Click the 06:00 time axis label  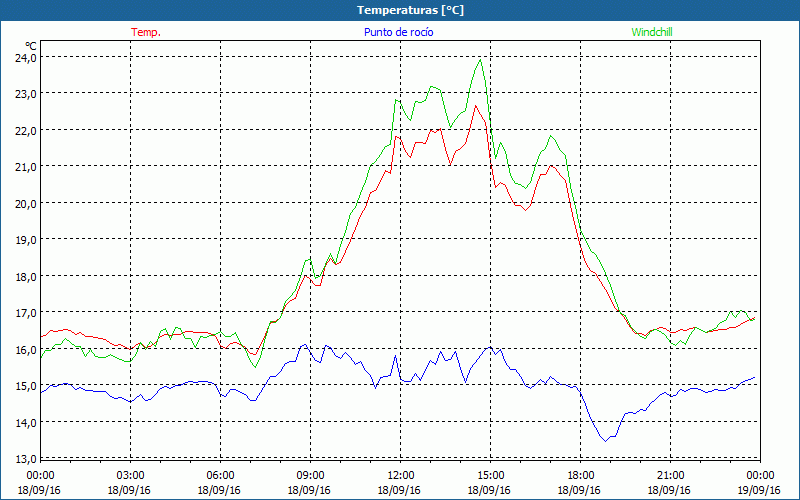(220, 476)
